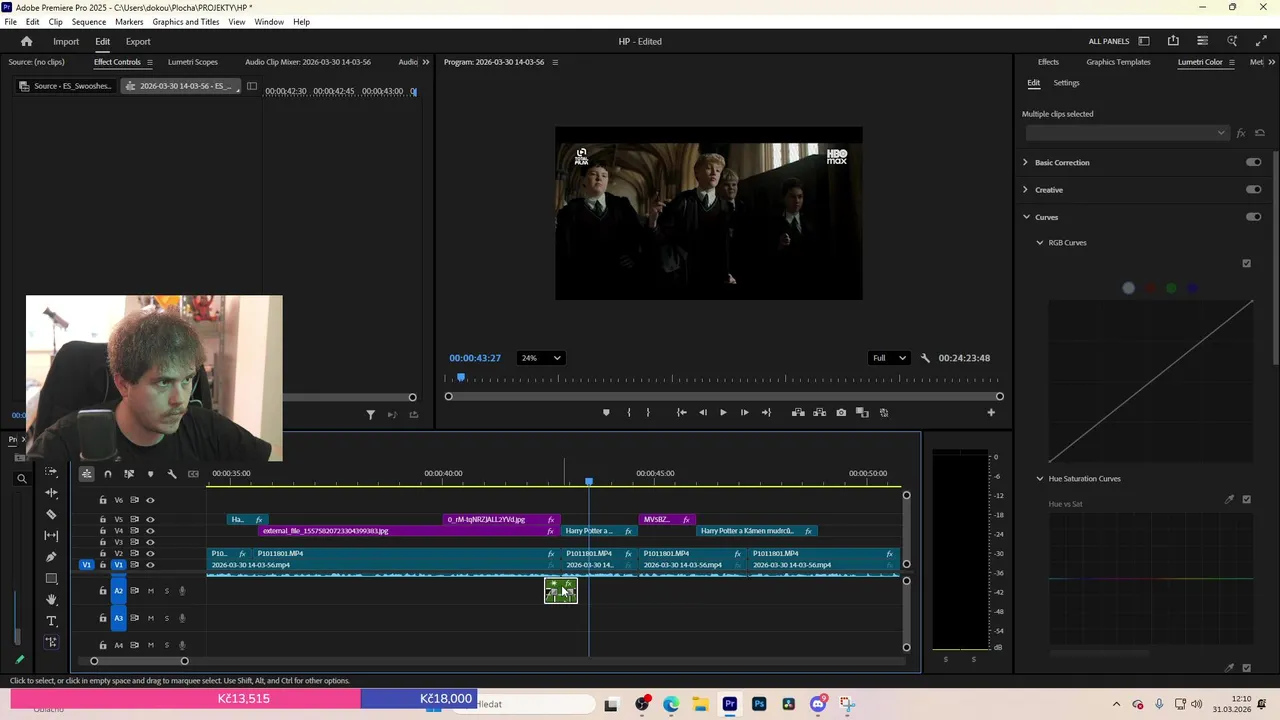The height and width of the screenshot is (720, 1280).
Task: Toggle Creative section switch
Action: coord(1253,189)
